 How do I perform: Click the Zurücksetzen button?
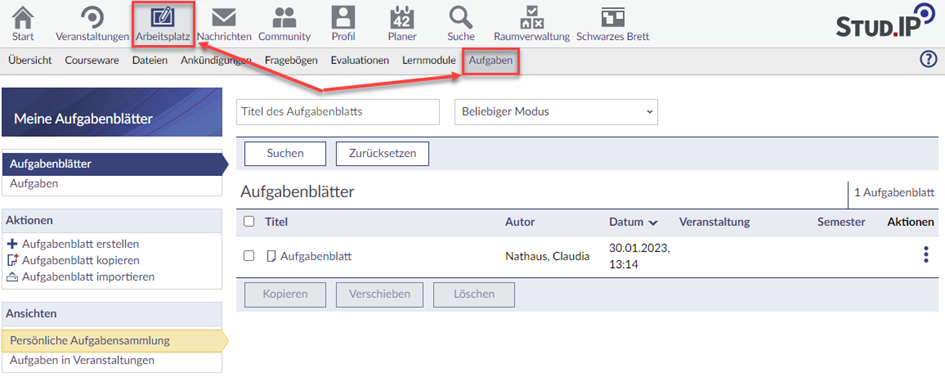382,154
